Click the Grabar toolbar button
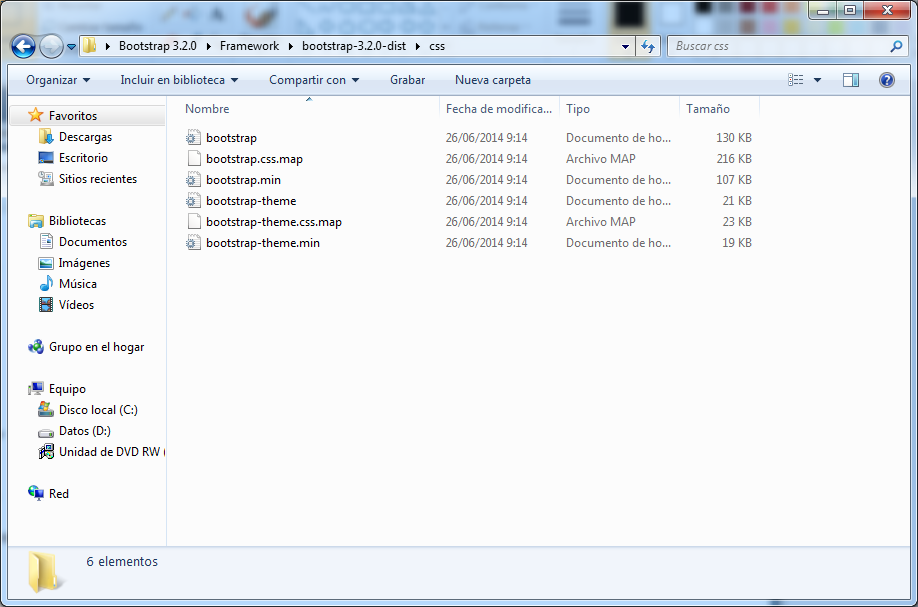 point(407,80)
